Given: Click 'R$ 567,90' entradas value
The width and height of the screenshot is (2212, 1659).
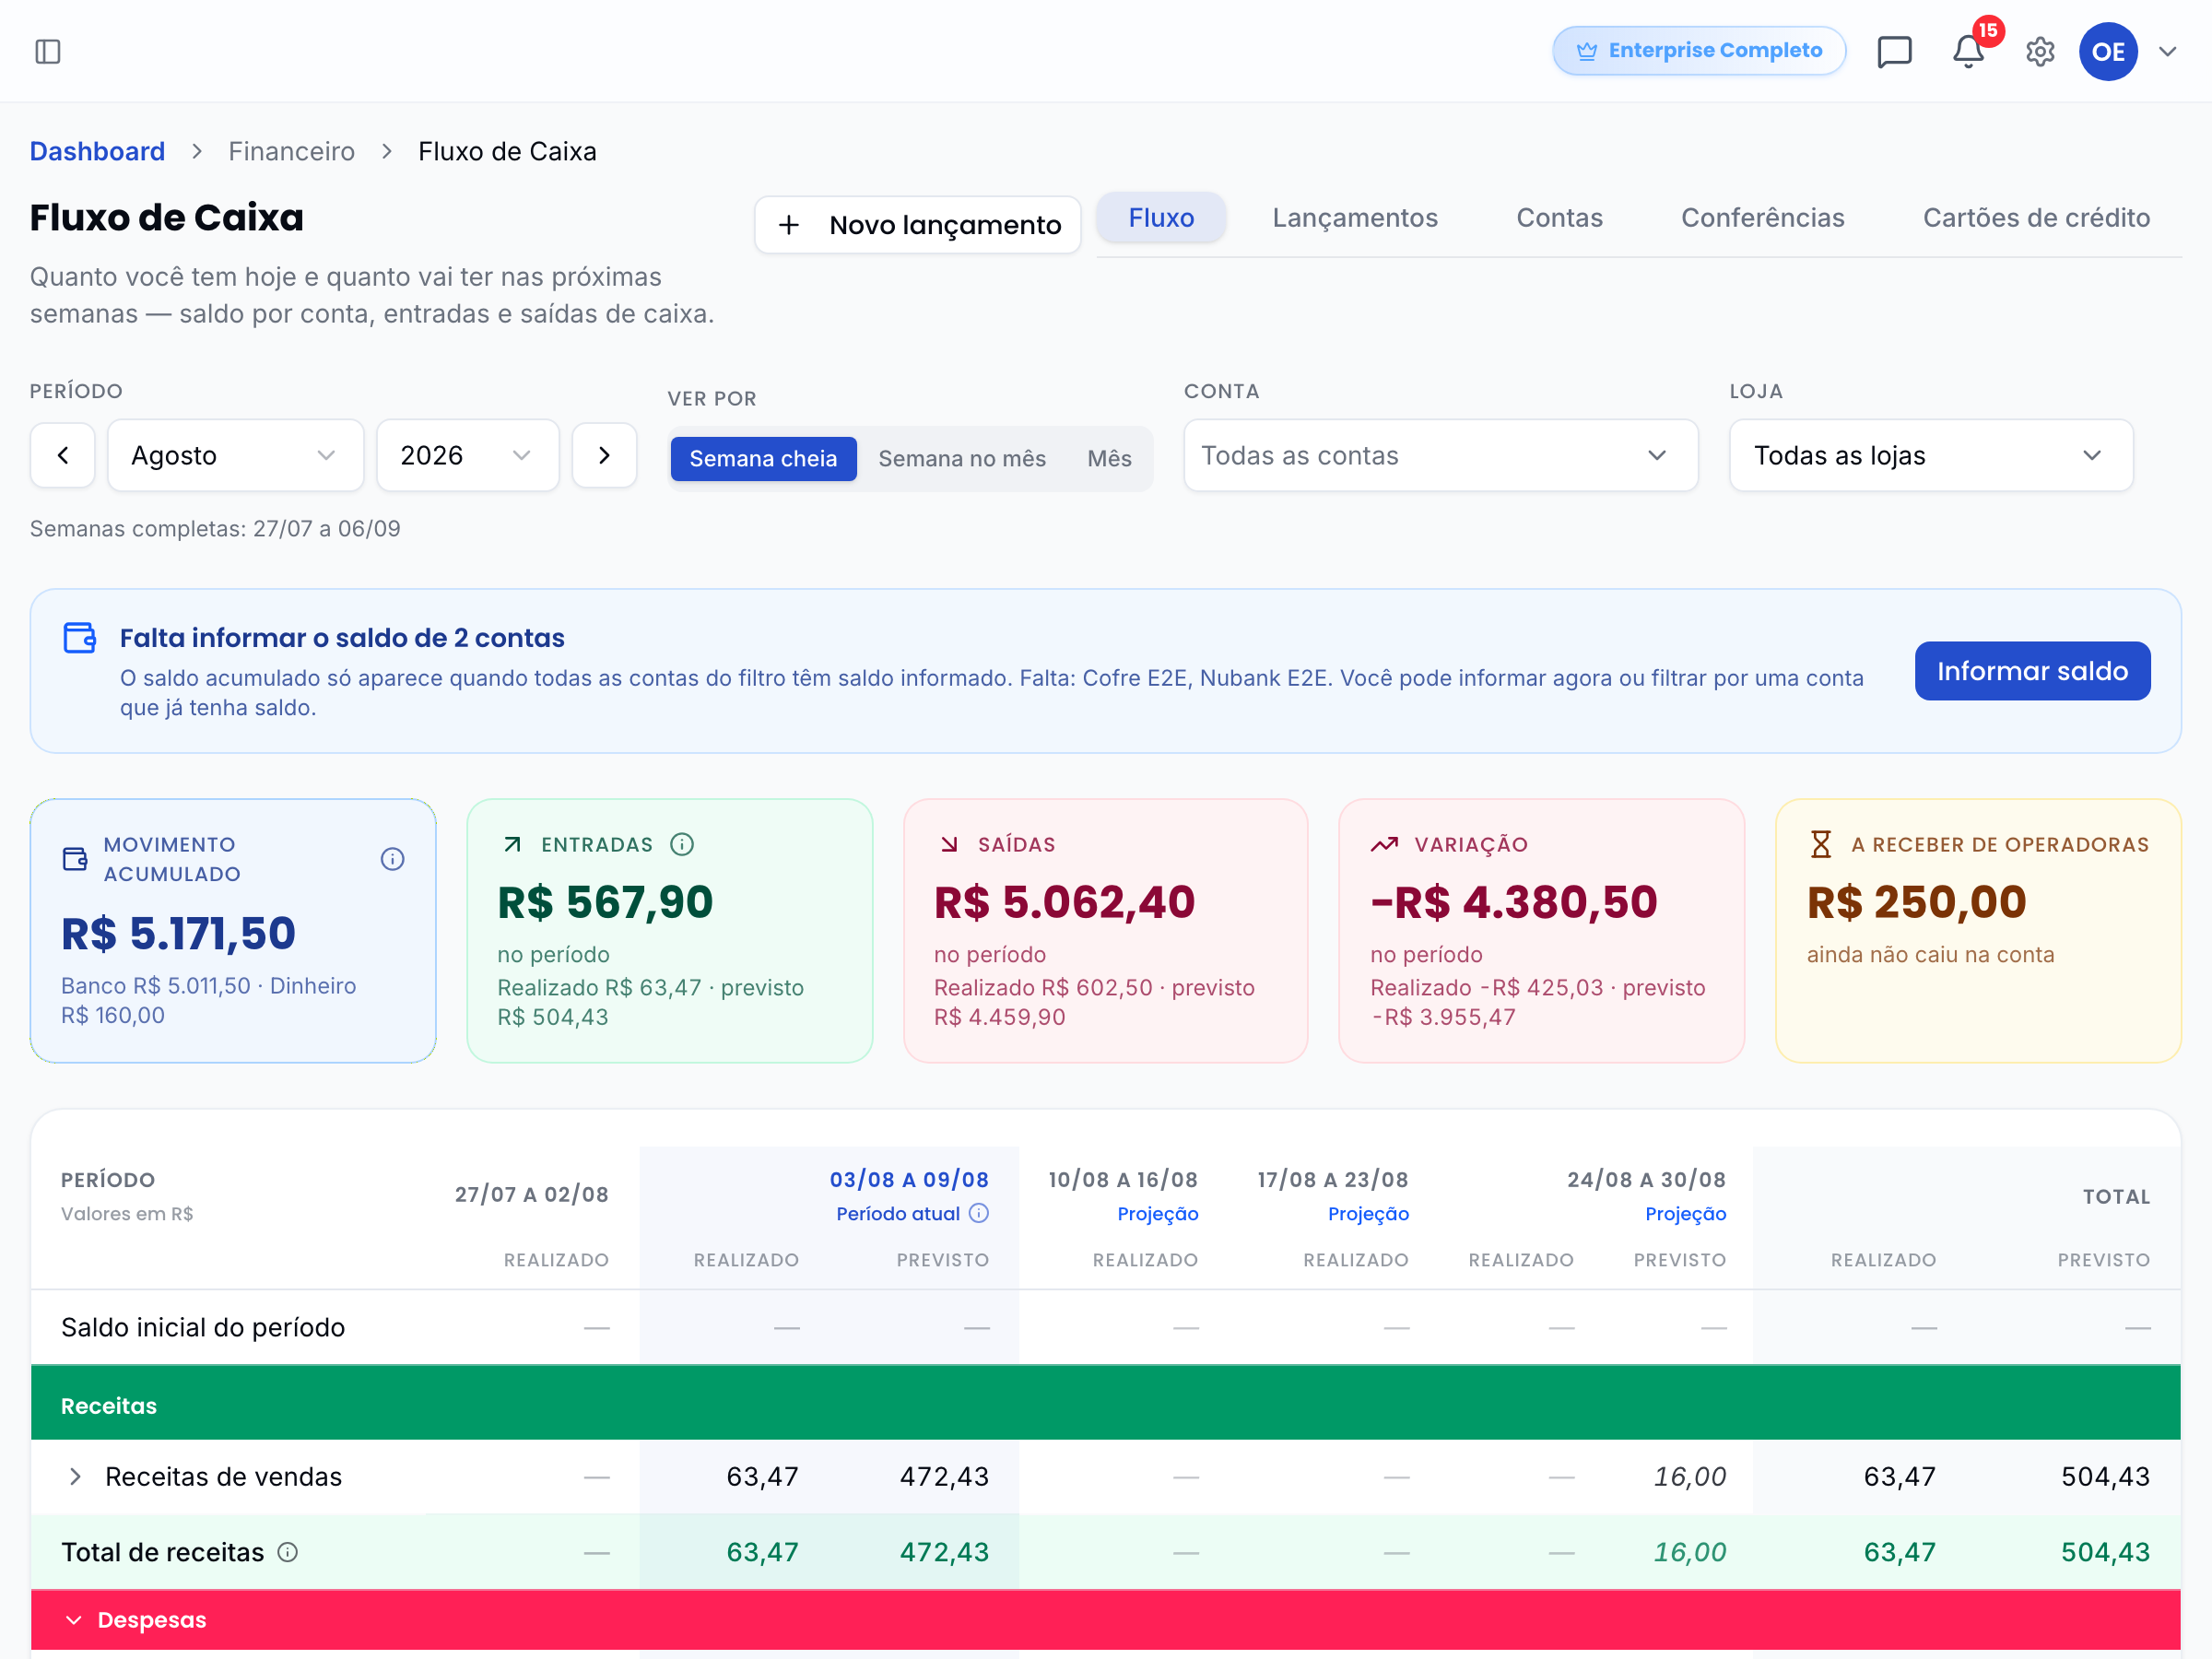Looking at the screenshot, I should click(605, 903).
